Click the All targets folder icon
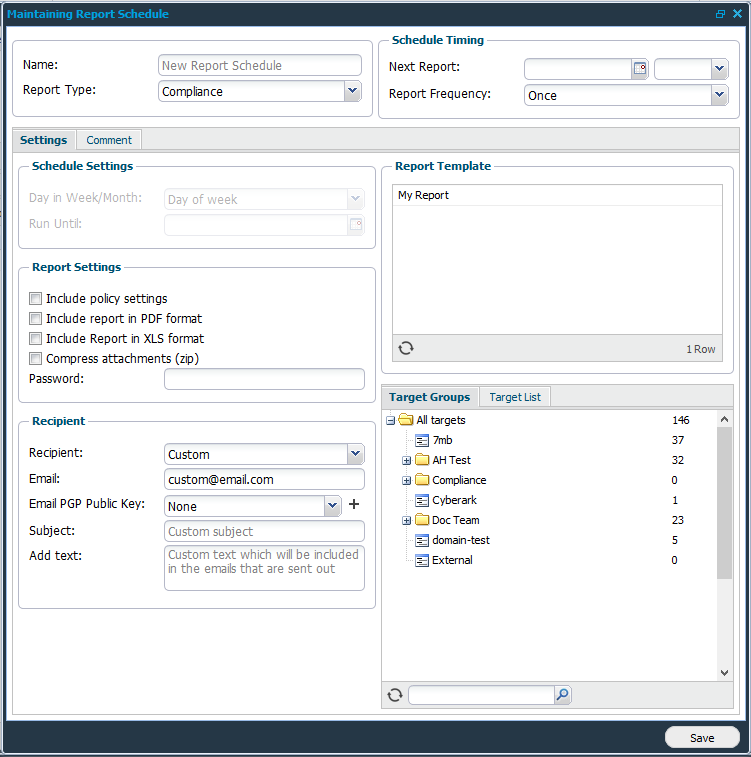 [x=406, y=420]
